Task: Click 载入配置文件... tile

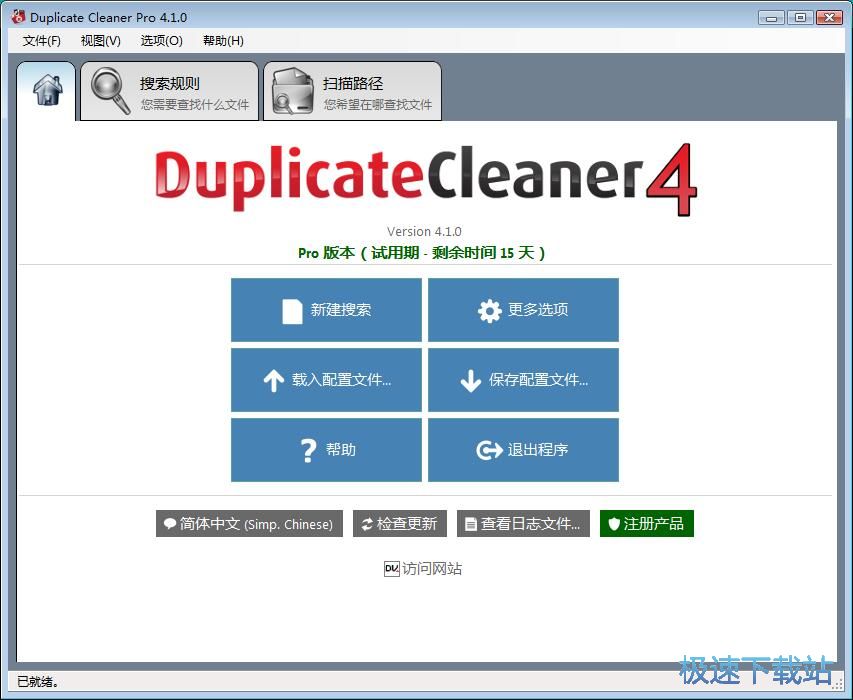Action: 326,380
